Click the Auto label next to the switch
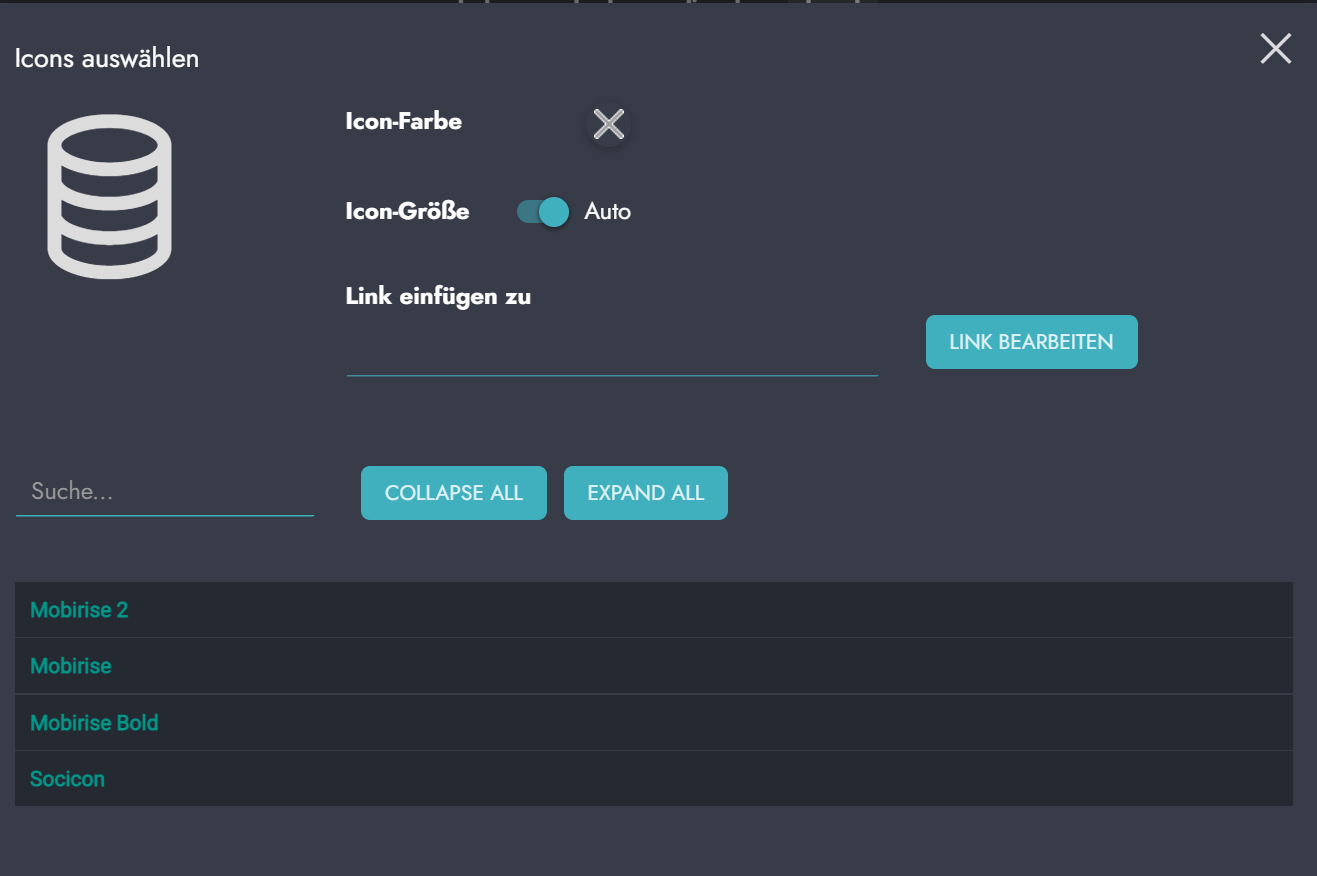The image size is (1317, 876). click(607, 212)
